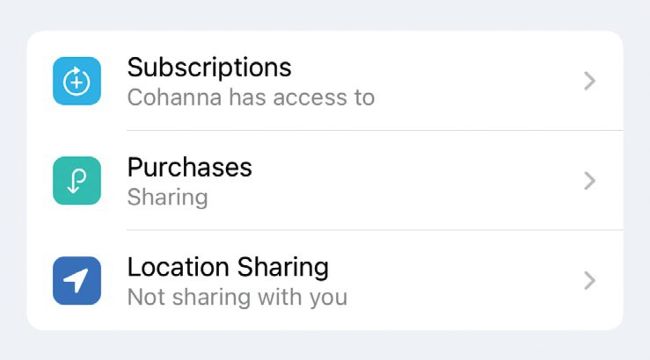Click the "Sharing" status under Purchases

[x=167, y=197]
